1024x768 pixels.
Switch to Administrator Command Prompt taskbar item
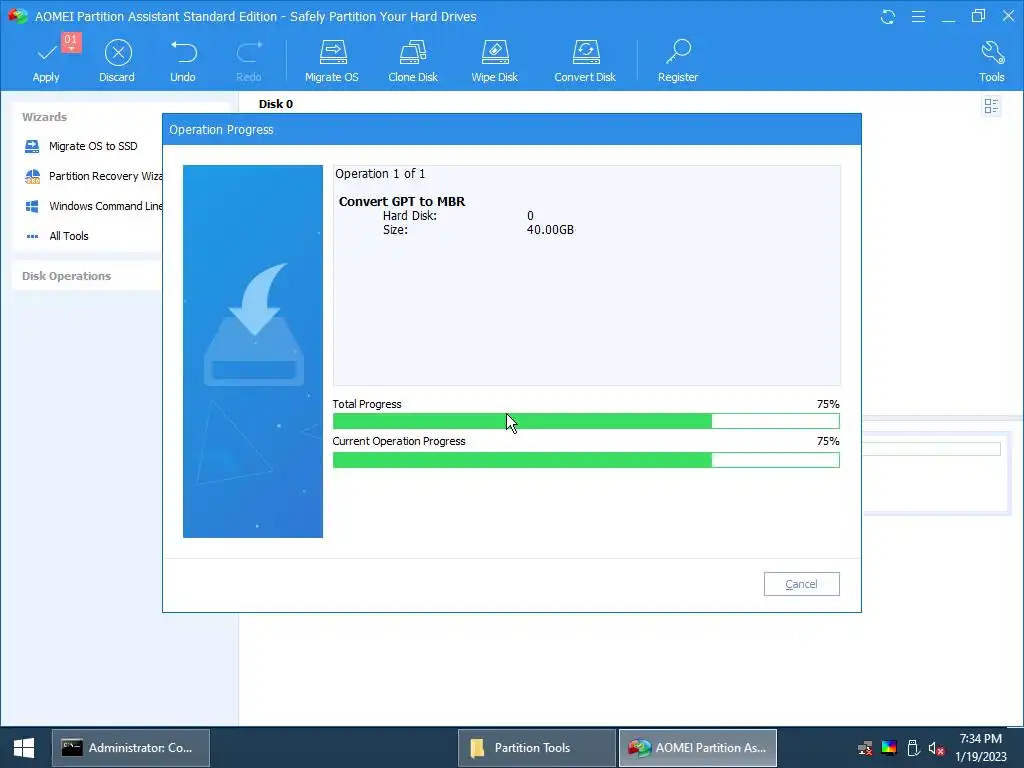[x=131, y=748]
